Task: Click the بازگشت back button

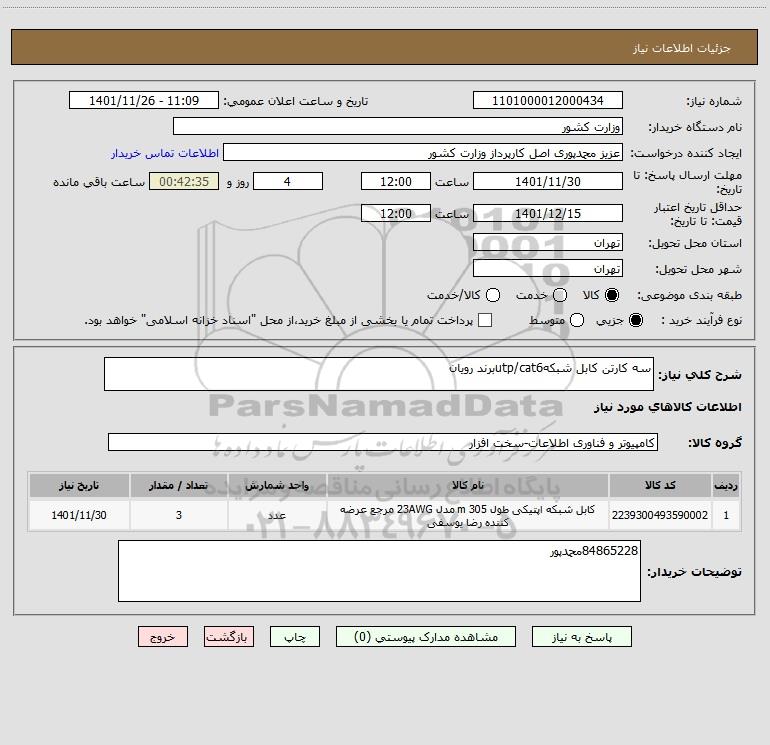Action: pyautogui.click(x=229, y=637)
